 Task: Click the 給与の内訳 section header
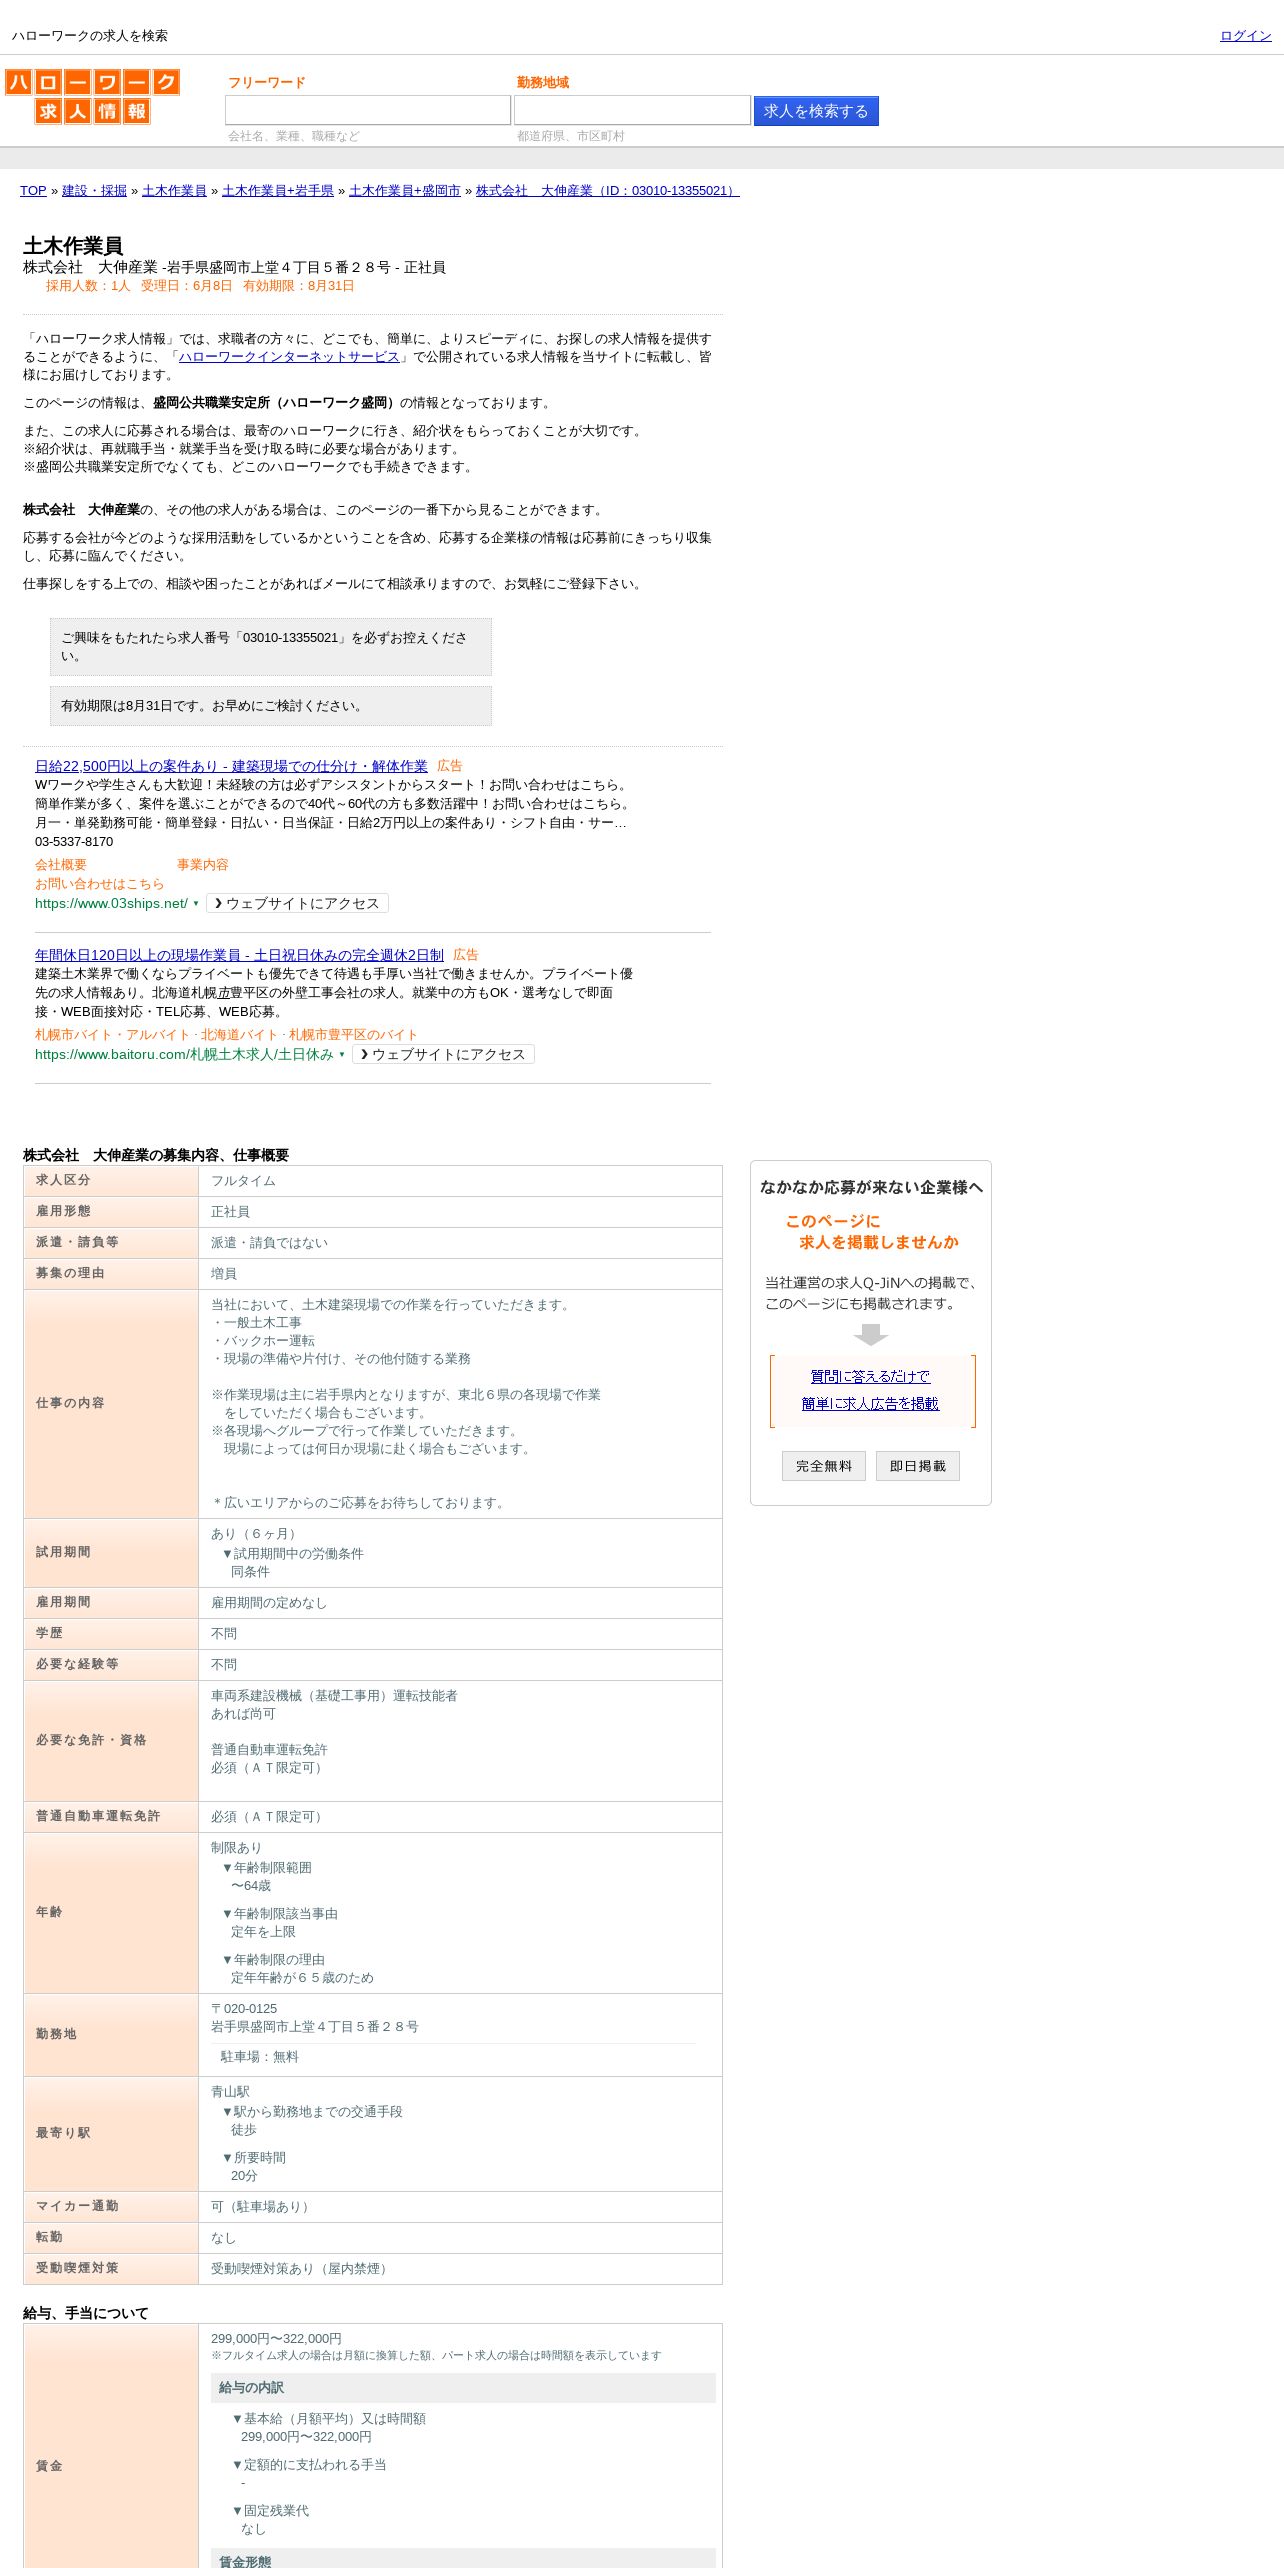(x=463, y=2388)
